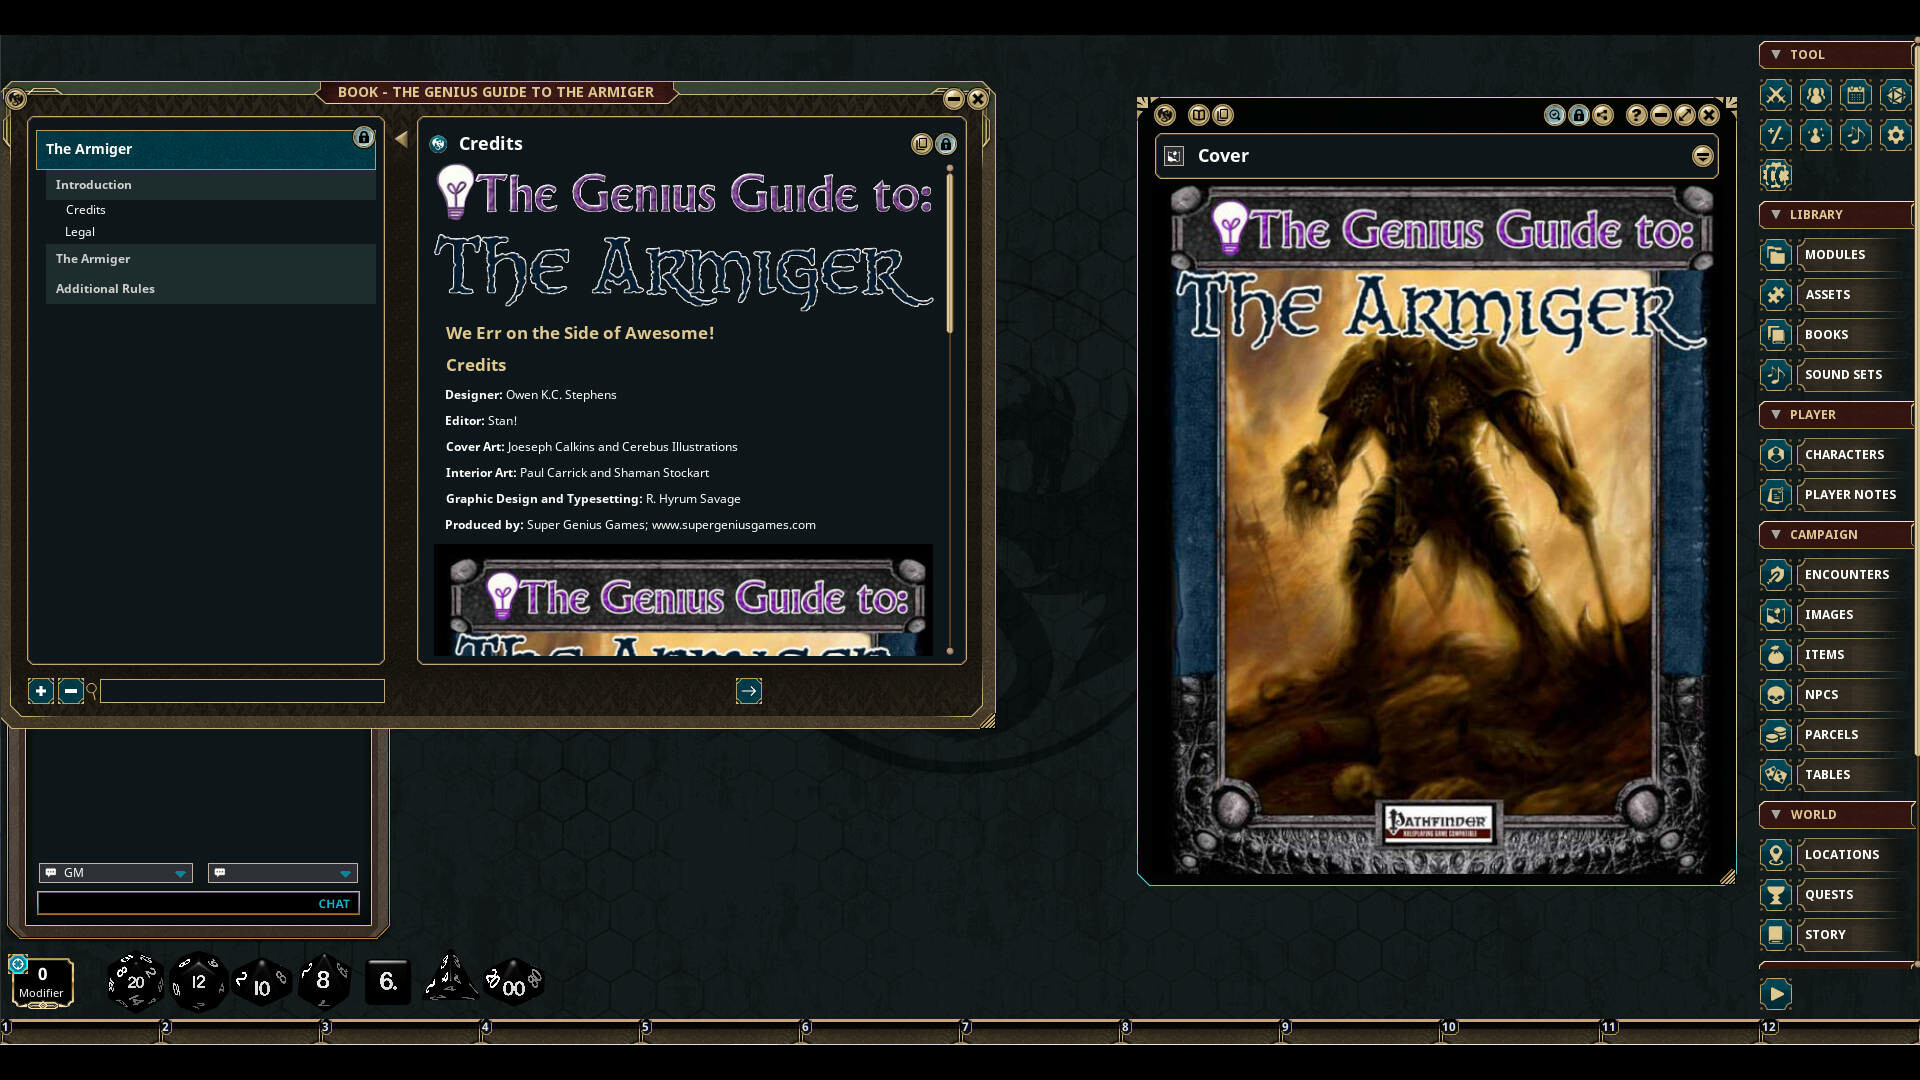
Task: Open the Calendar tool
Action: [1855, 95]
